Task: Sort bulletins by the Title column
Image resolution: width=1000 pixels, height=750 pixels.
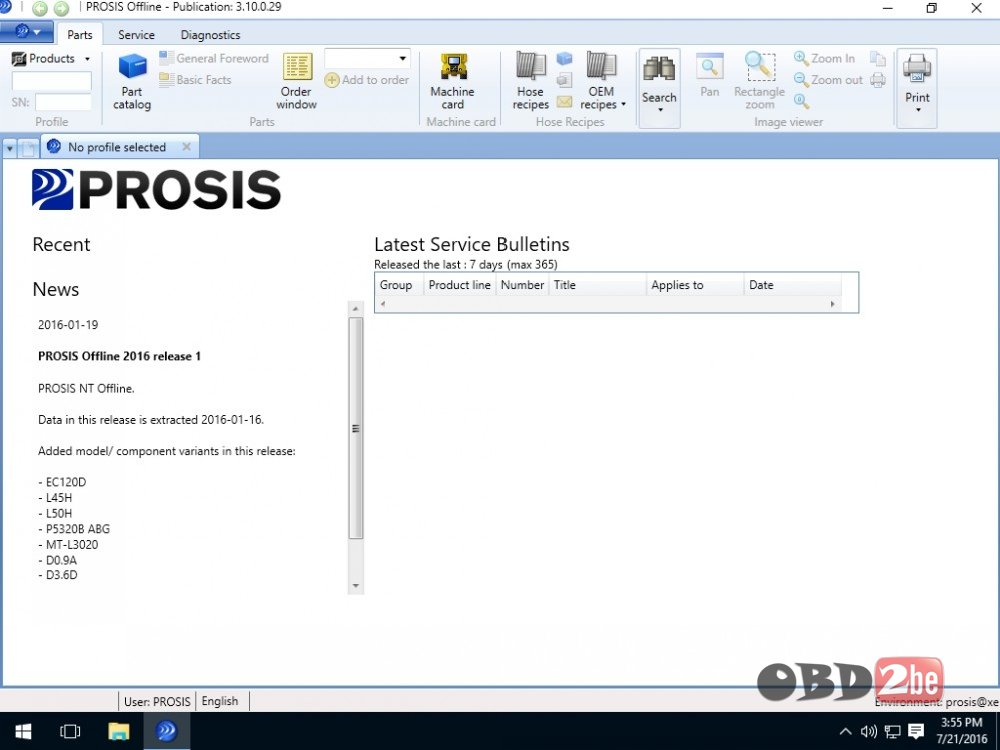Action: coord(598,285)
